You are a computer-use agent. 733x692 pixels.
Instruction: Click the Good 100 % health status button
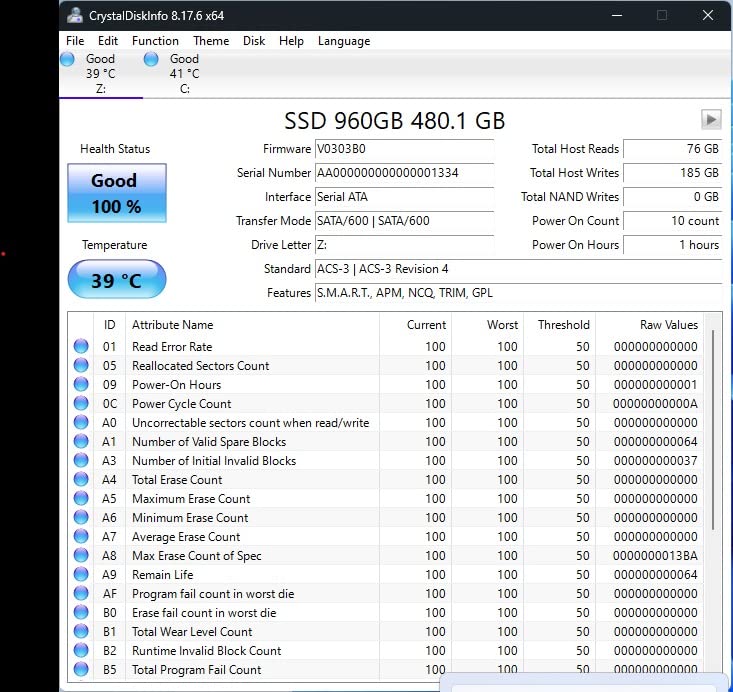(x=117, y=193)
